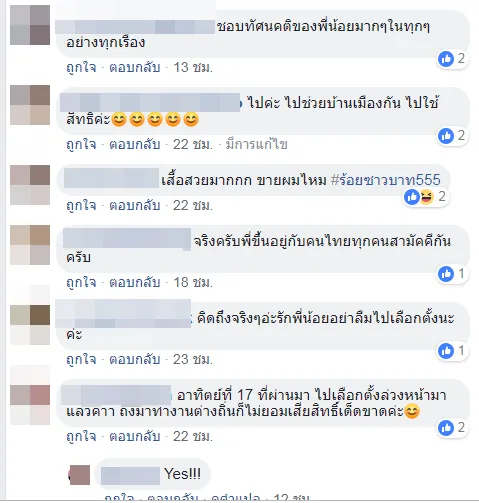Open like and haha reactions on เสื้อสวยมากกก comment
The image size is (479, 503).
tap(425, 197)
